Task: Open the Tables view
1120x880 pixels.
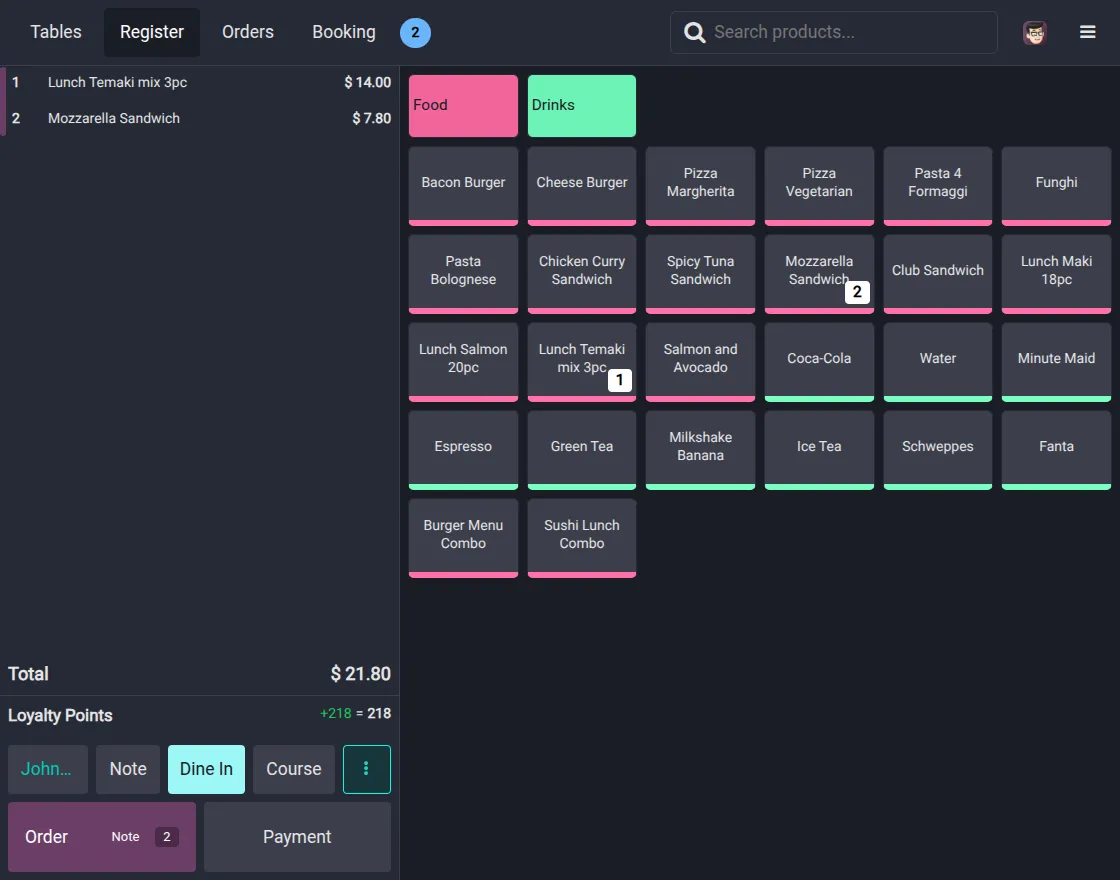Action: click(x=55, y=31)
